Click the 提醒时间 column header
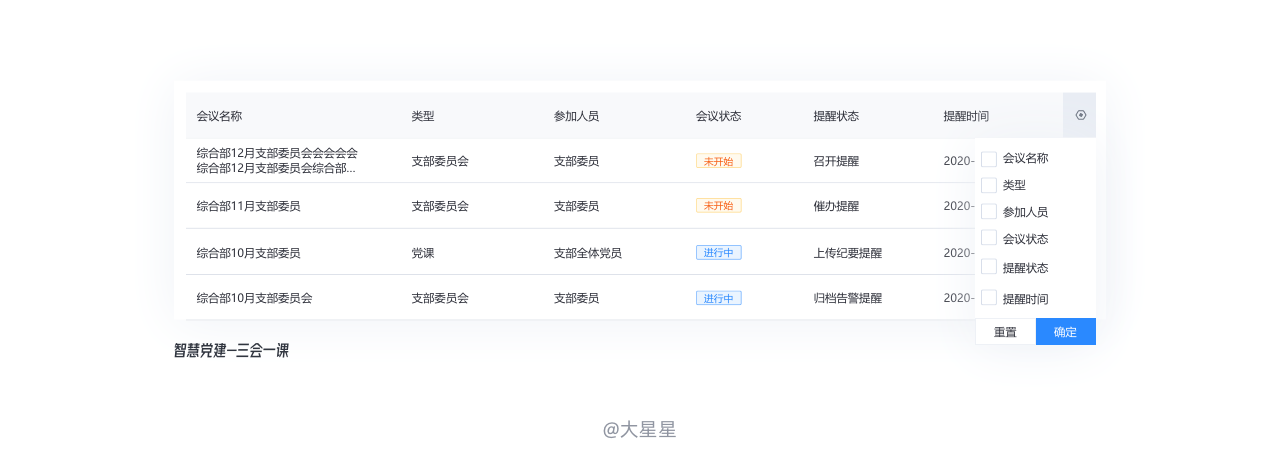The image size is (1280, 456). click(965, 116)
